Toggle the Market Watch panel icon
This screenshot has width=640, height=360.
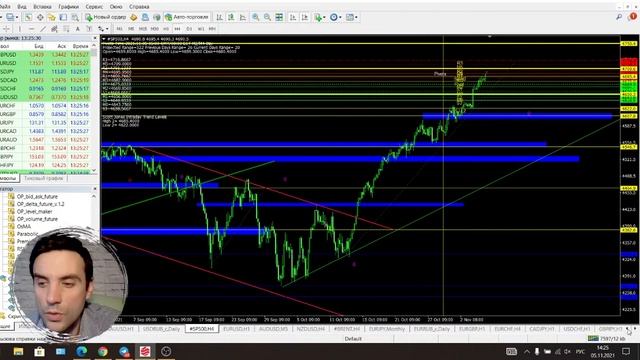pyautogui.click(x=28, y=17)
